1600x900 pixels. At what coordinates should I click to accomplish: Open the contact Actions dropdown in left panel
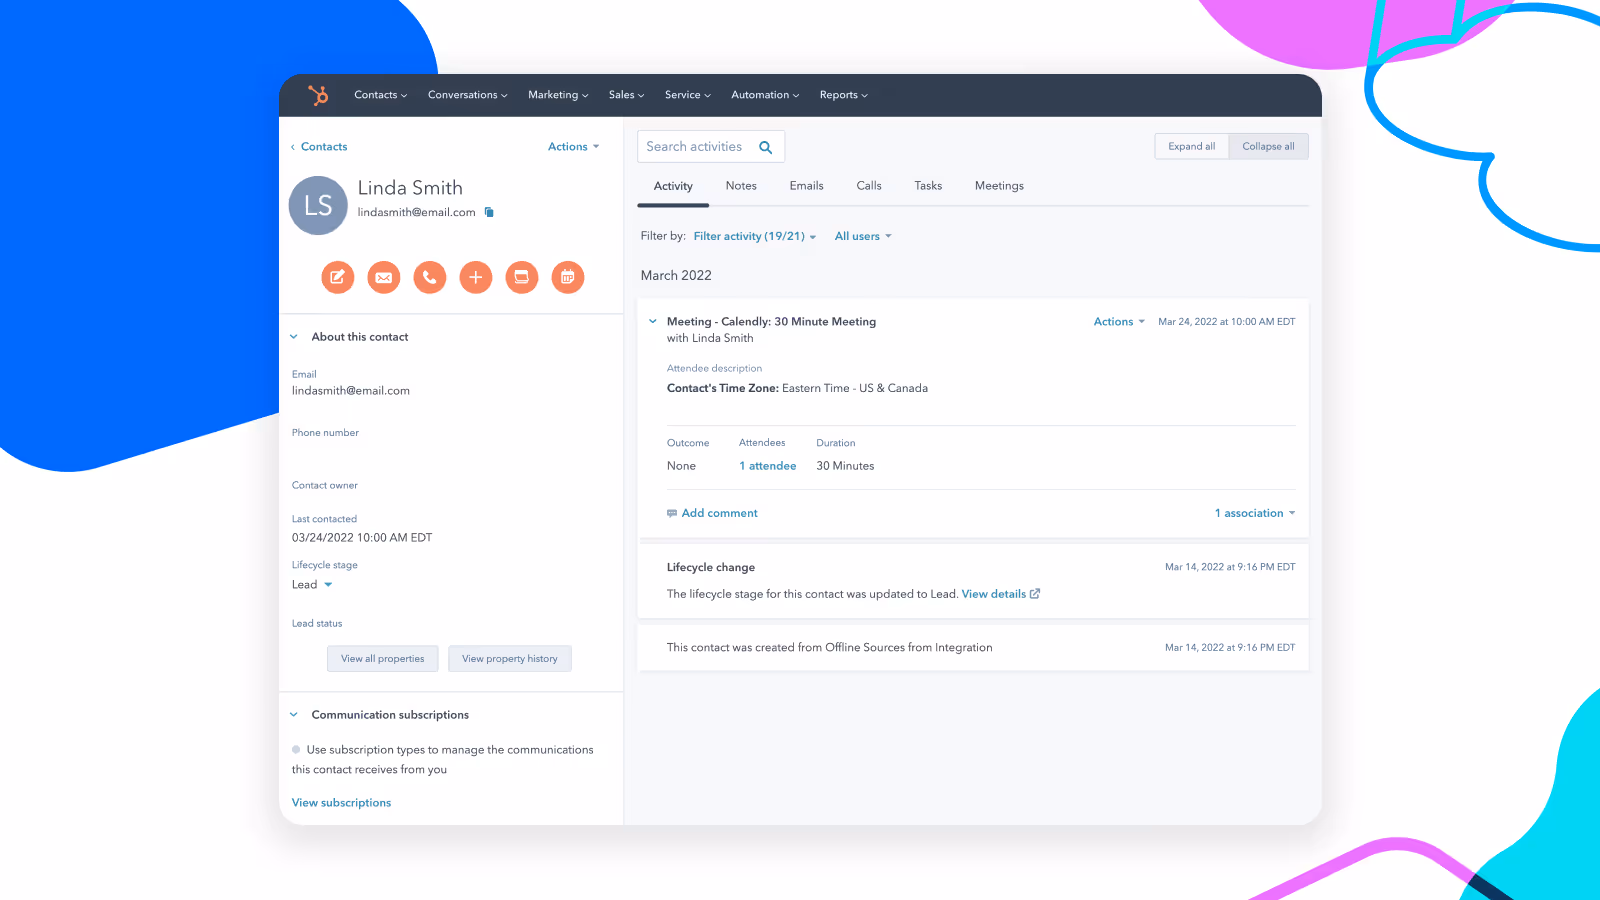pyautogui.click(x=574, y=147)
